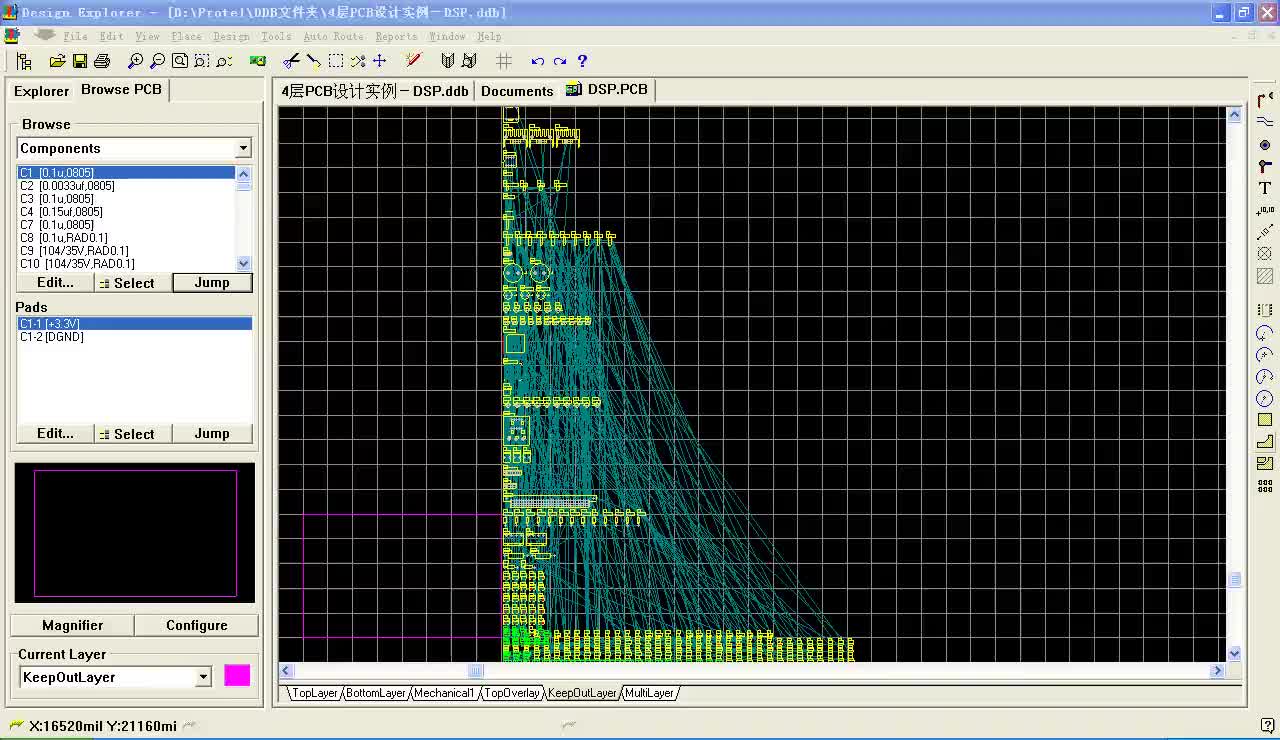Screen dimensions: 1280x740
Task: Click the mini board overview thumbnail
Action: coord(135,533)
